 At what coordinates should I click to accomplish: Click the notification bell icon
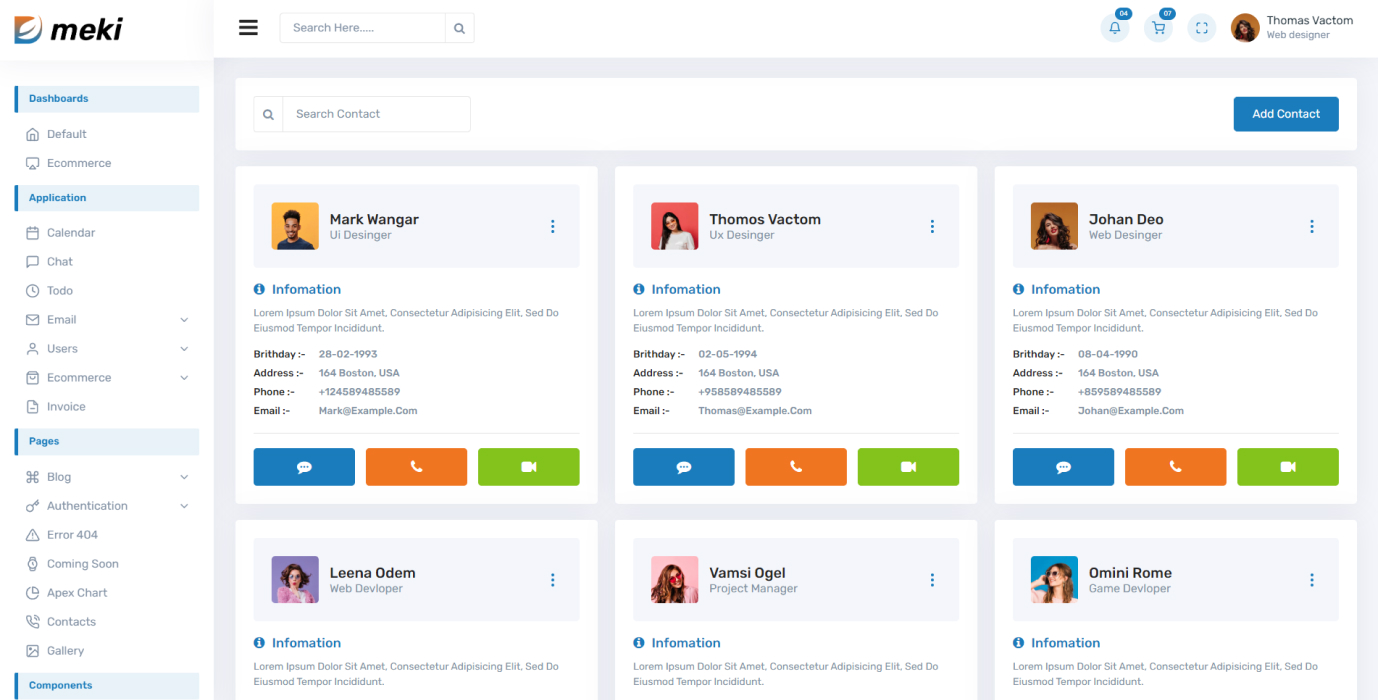[x=1114, y=28]
